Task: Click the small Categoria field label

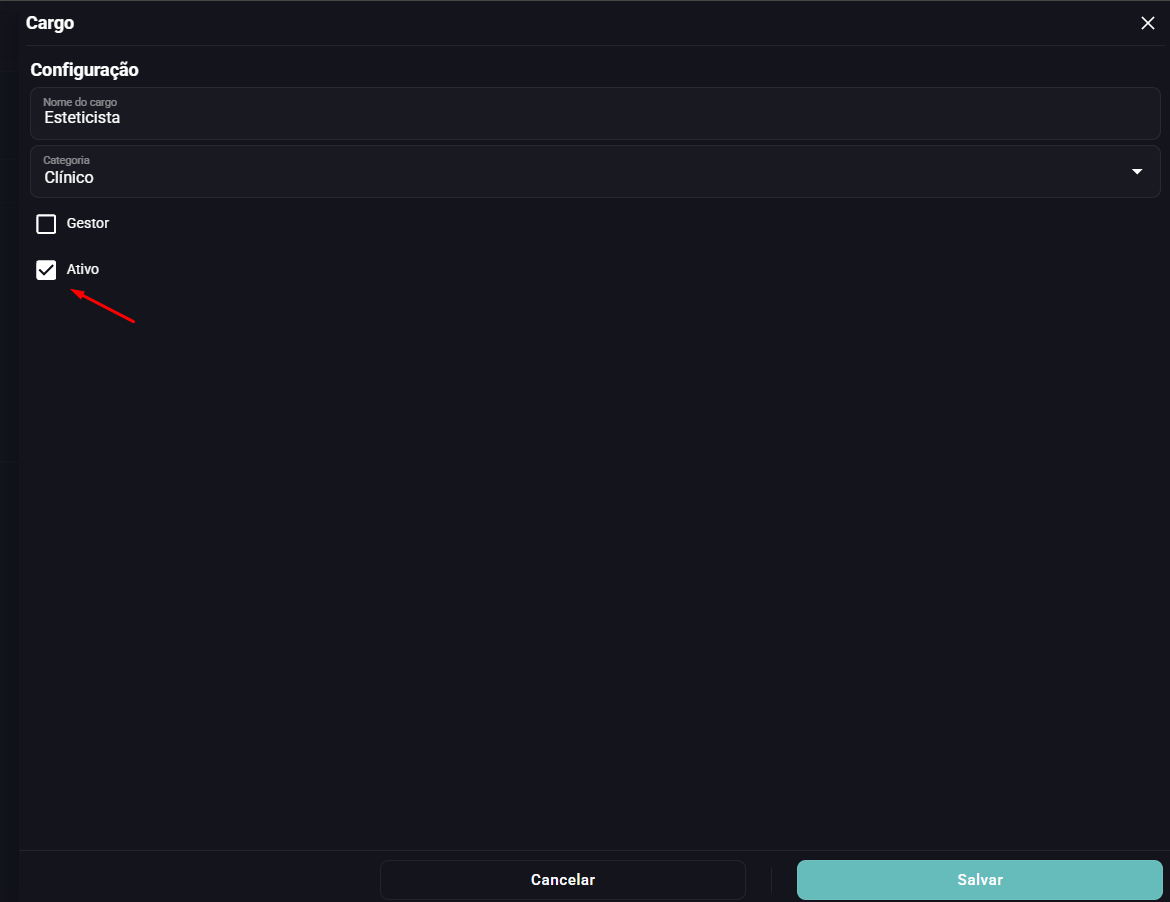Action: (x=66, y=160)
